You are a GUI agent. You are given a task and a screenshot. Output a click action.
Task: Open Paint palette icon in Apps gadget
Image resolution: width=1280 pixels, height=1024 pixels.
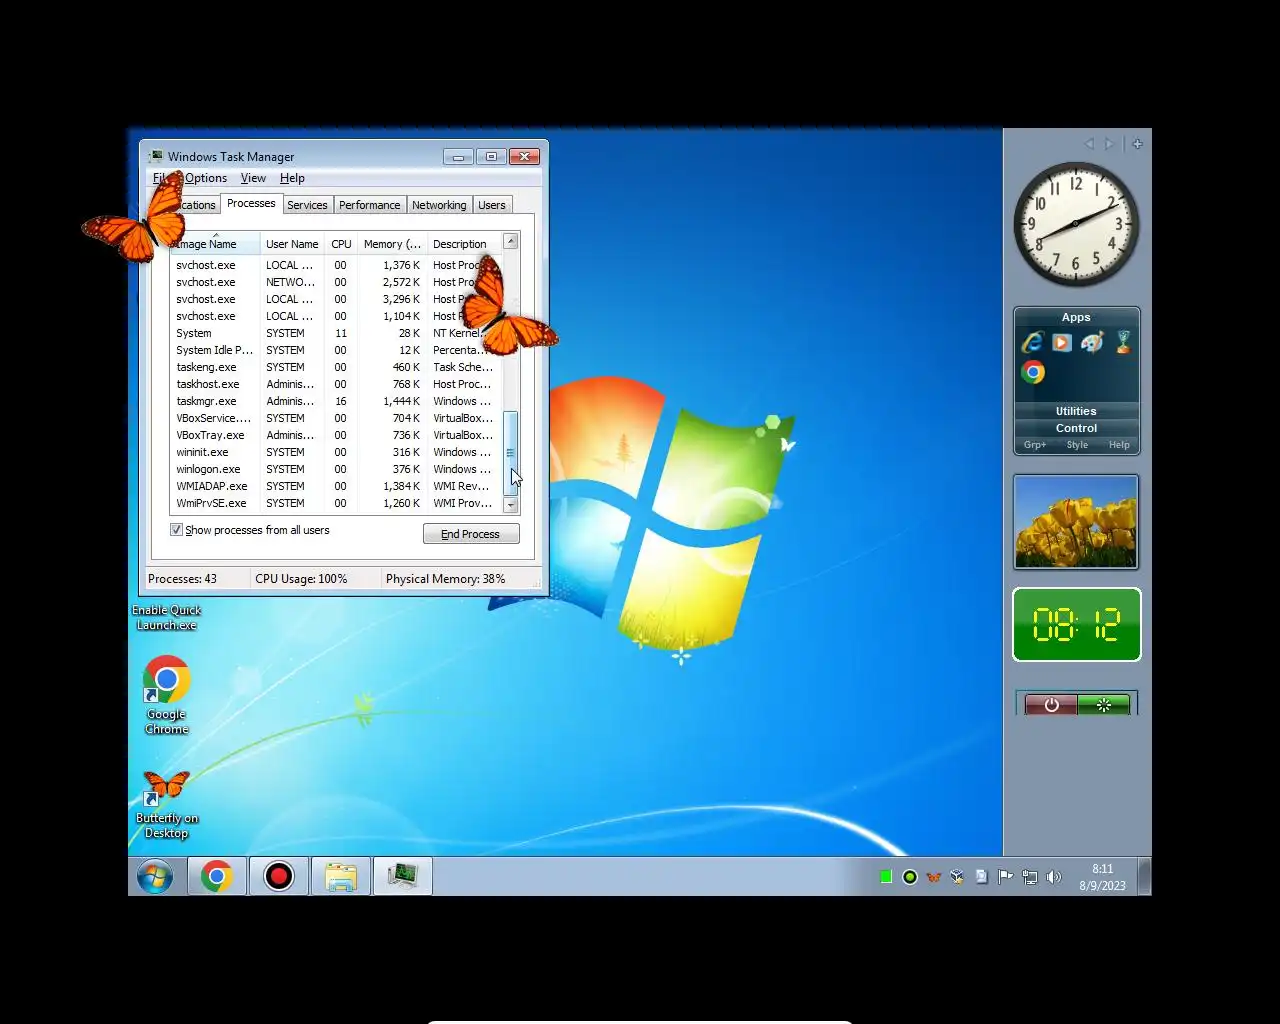[1092, 343]
